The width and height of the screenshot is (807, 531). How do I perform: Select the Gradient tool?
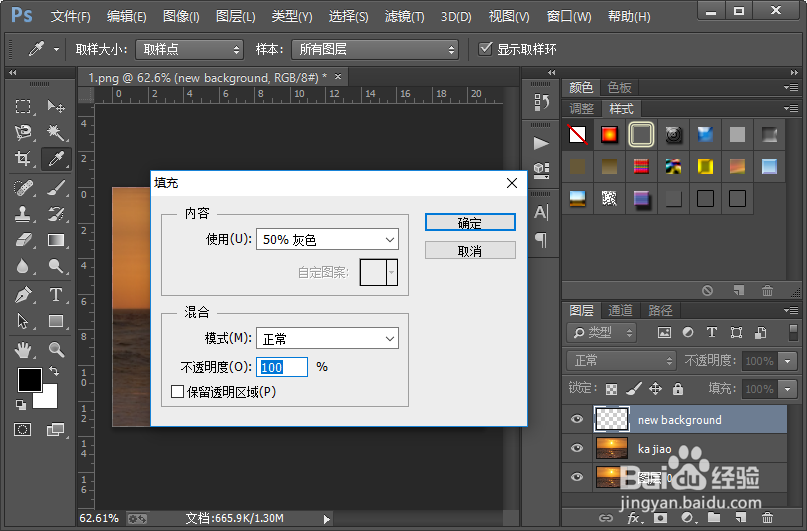point(56,240)
